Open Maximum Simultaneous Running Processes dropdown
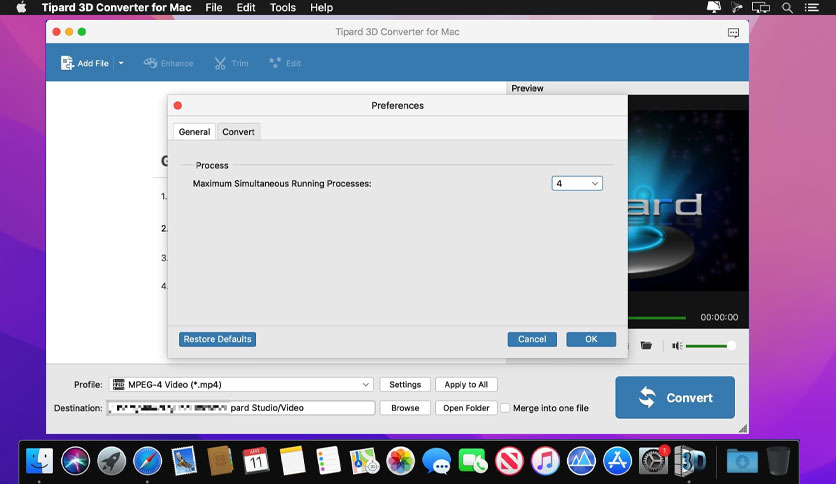This screenshot has width=836, height=484. (x=577, y=183)
